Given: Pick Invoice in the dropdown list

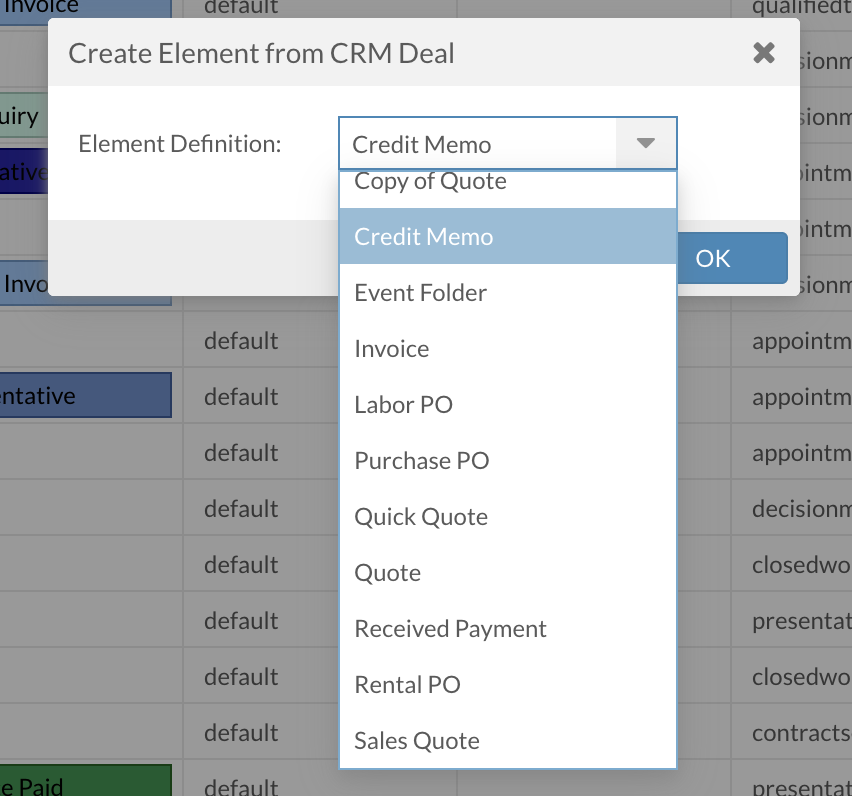Looking at the screenshot, I should pyautogui.click(x=392, y=349).
